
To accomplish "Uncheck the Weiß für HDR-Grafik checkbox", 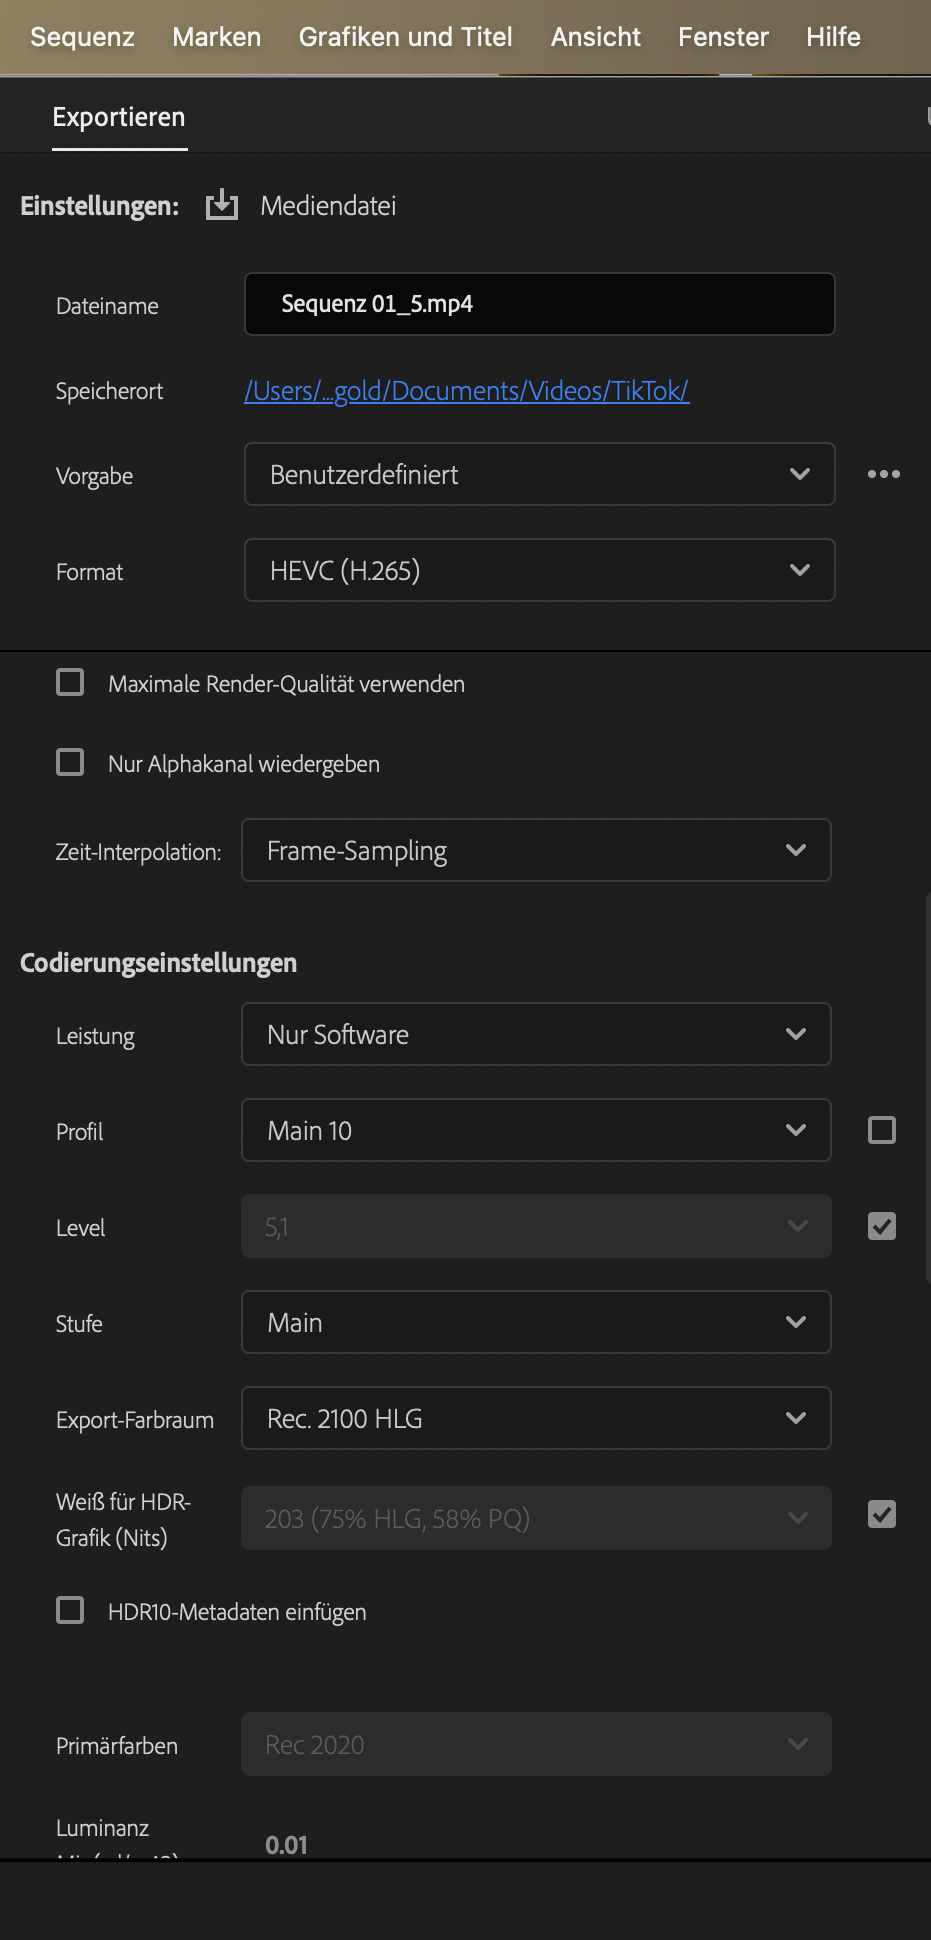I will pos(882,1514).
